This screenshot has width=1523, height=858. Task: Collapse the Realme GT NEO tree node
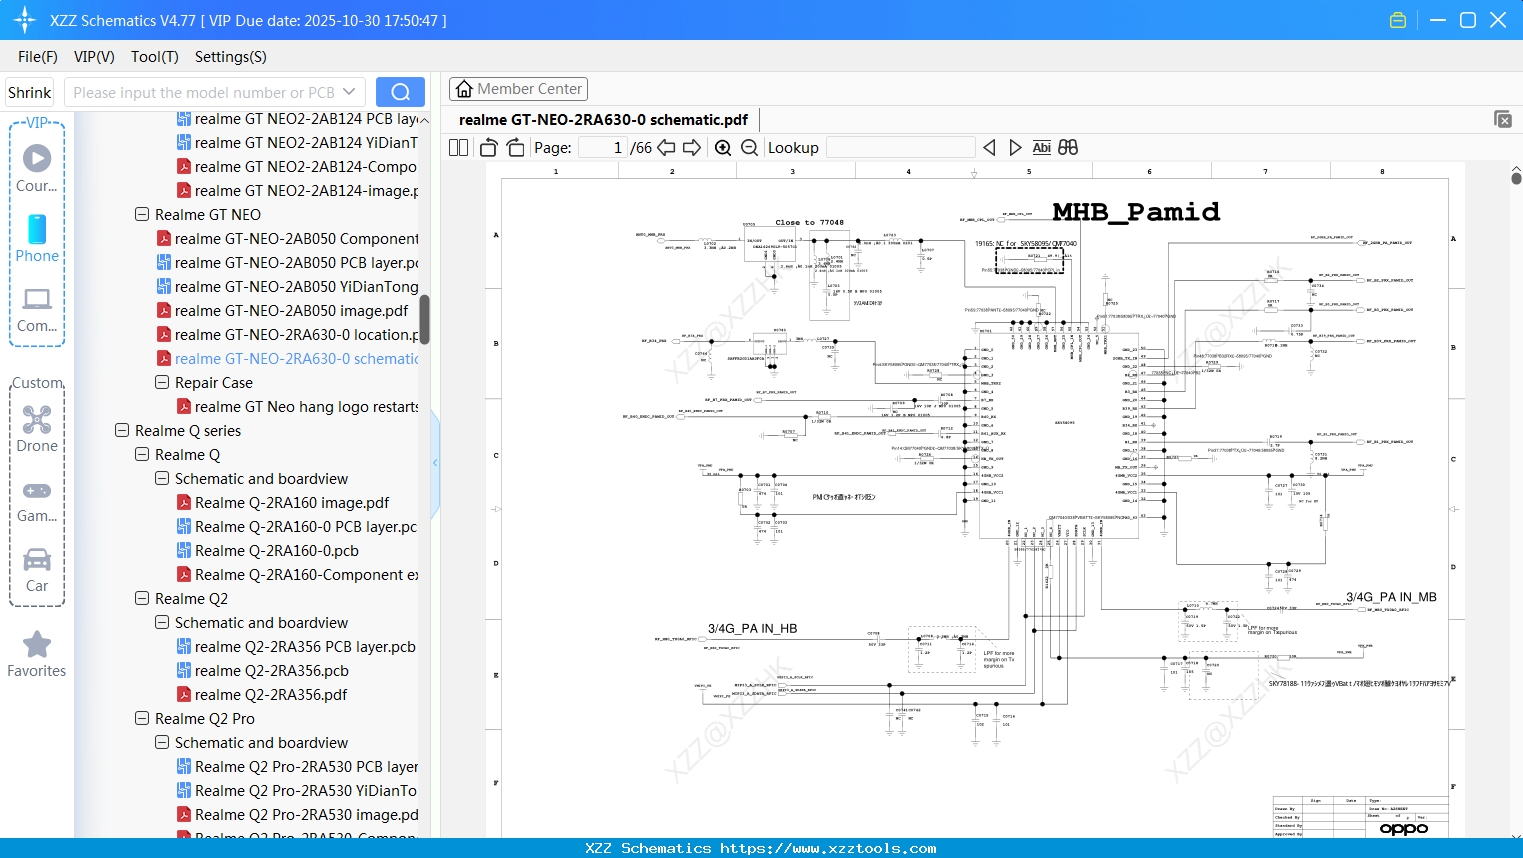141,214
